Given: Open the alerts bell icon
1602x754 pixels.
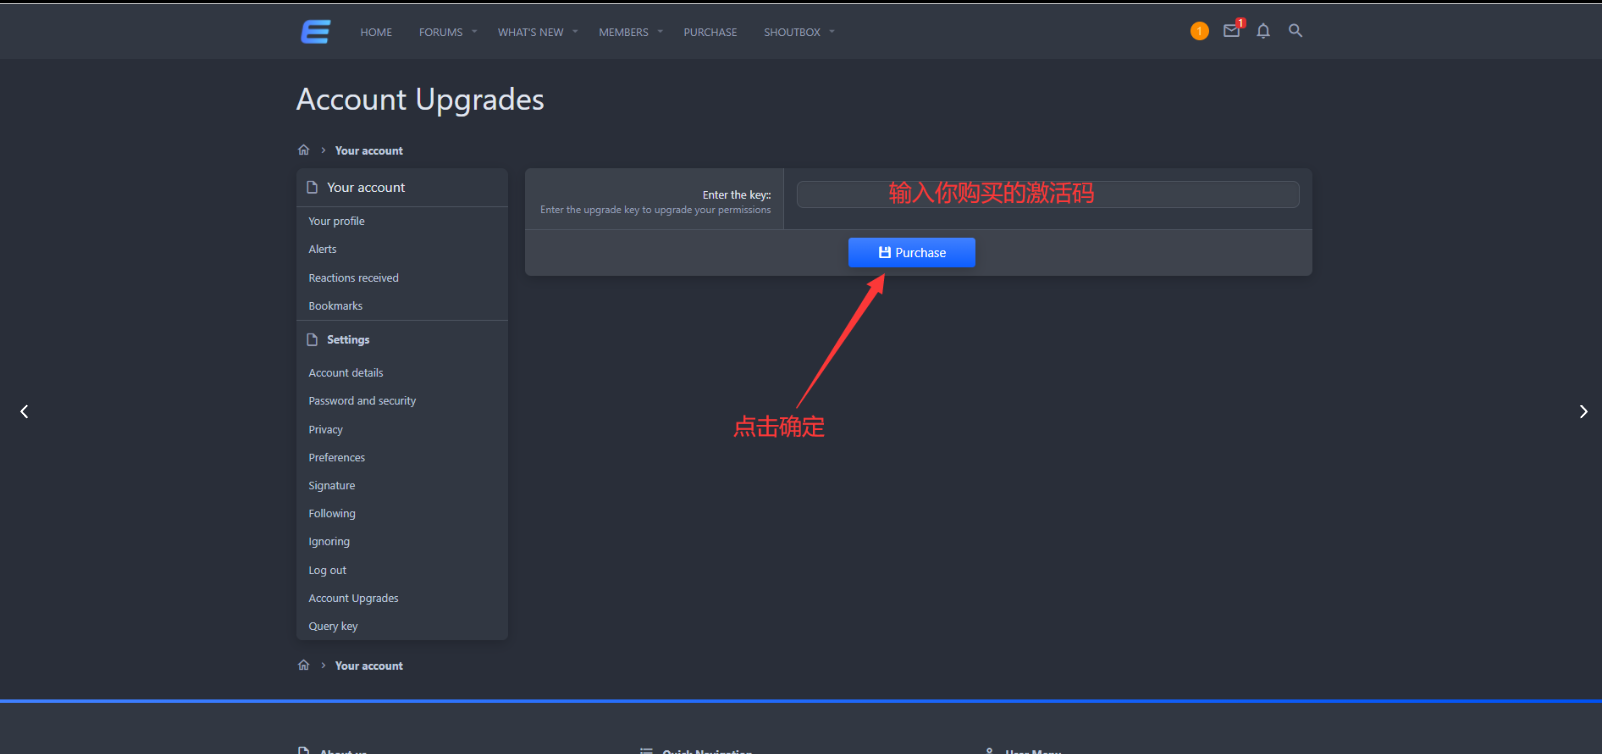Looking at the screenshot, I should [x=1263, y=31].
